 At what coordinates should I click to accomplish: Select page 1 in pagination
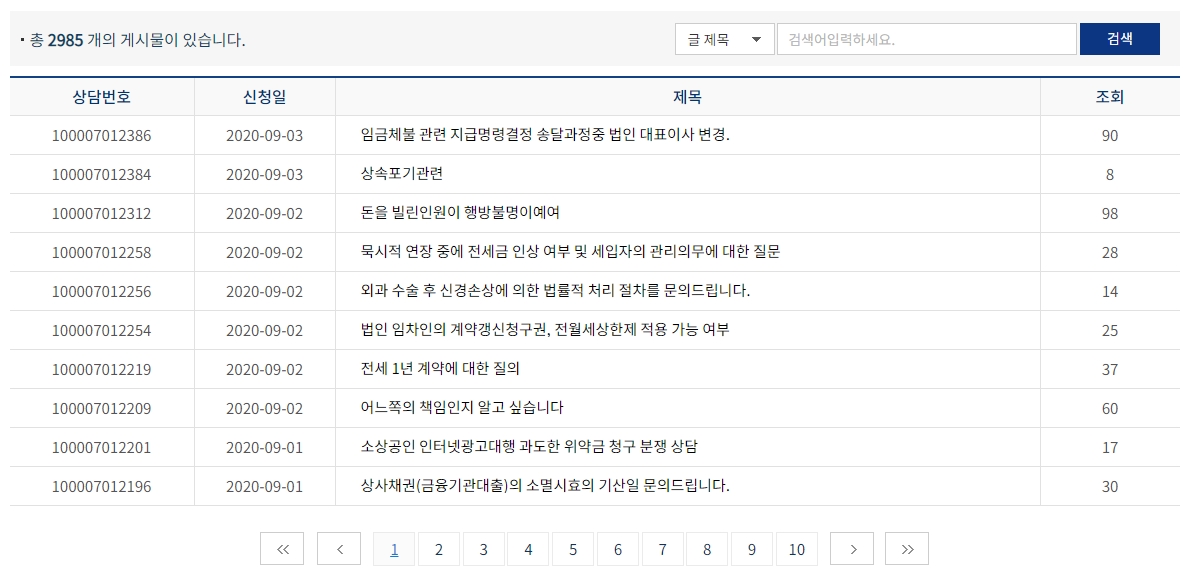click(394, 549)
